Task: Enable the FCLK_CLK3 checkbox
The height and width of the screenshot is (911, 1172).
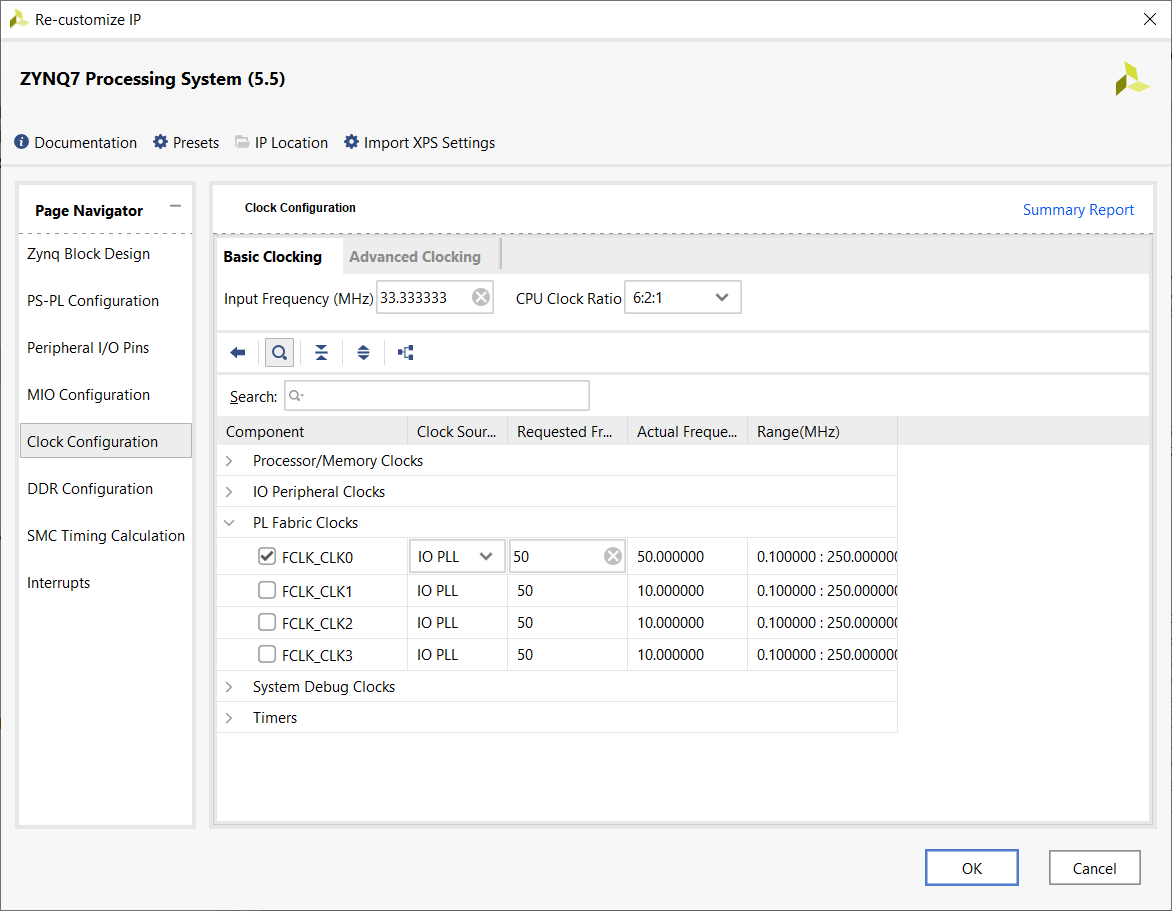Action: click(267, 654)
